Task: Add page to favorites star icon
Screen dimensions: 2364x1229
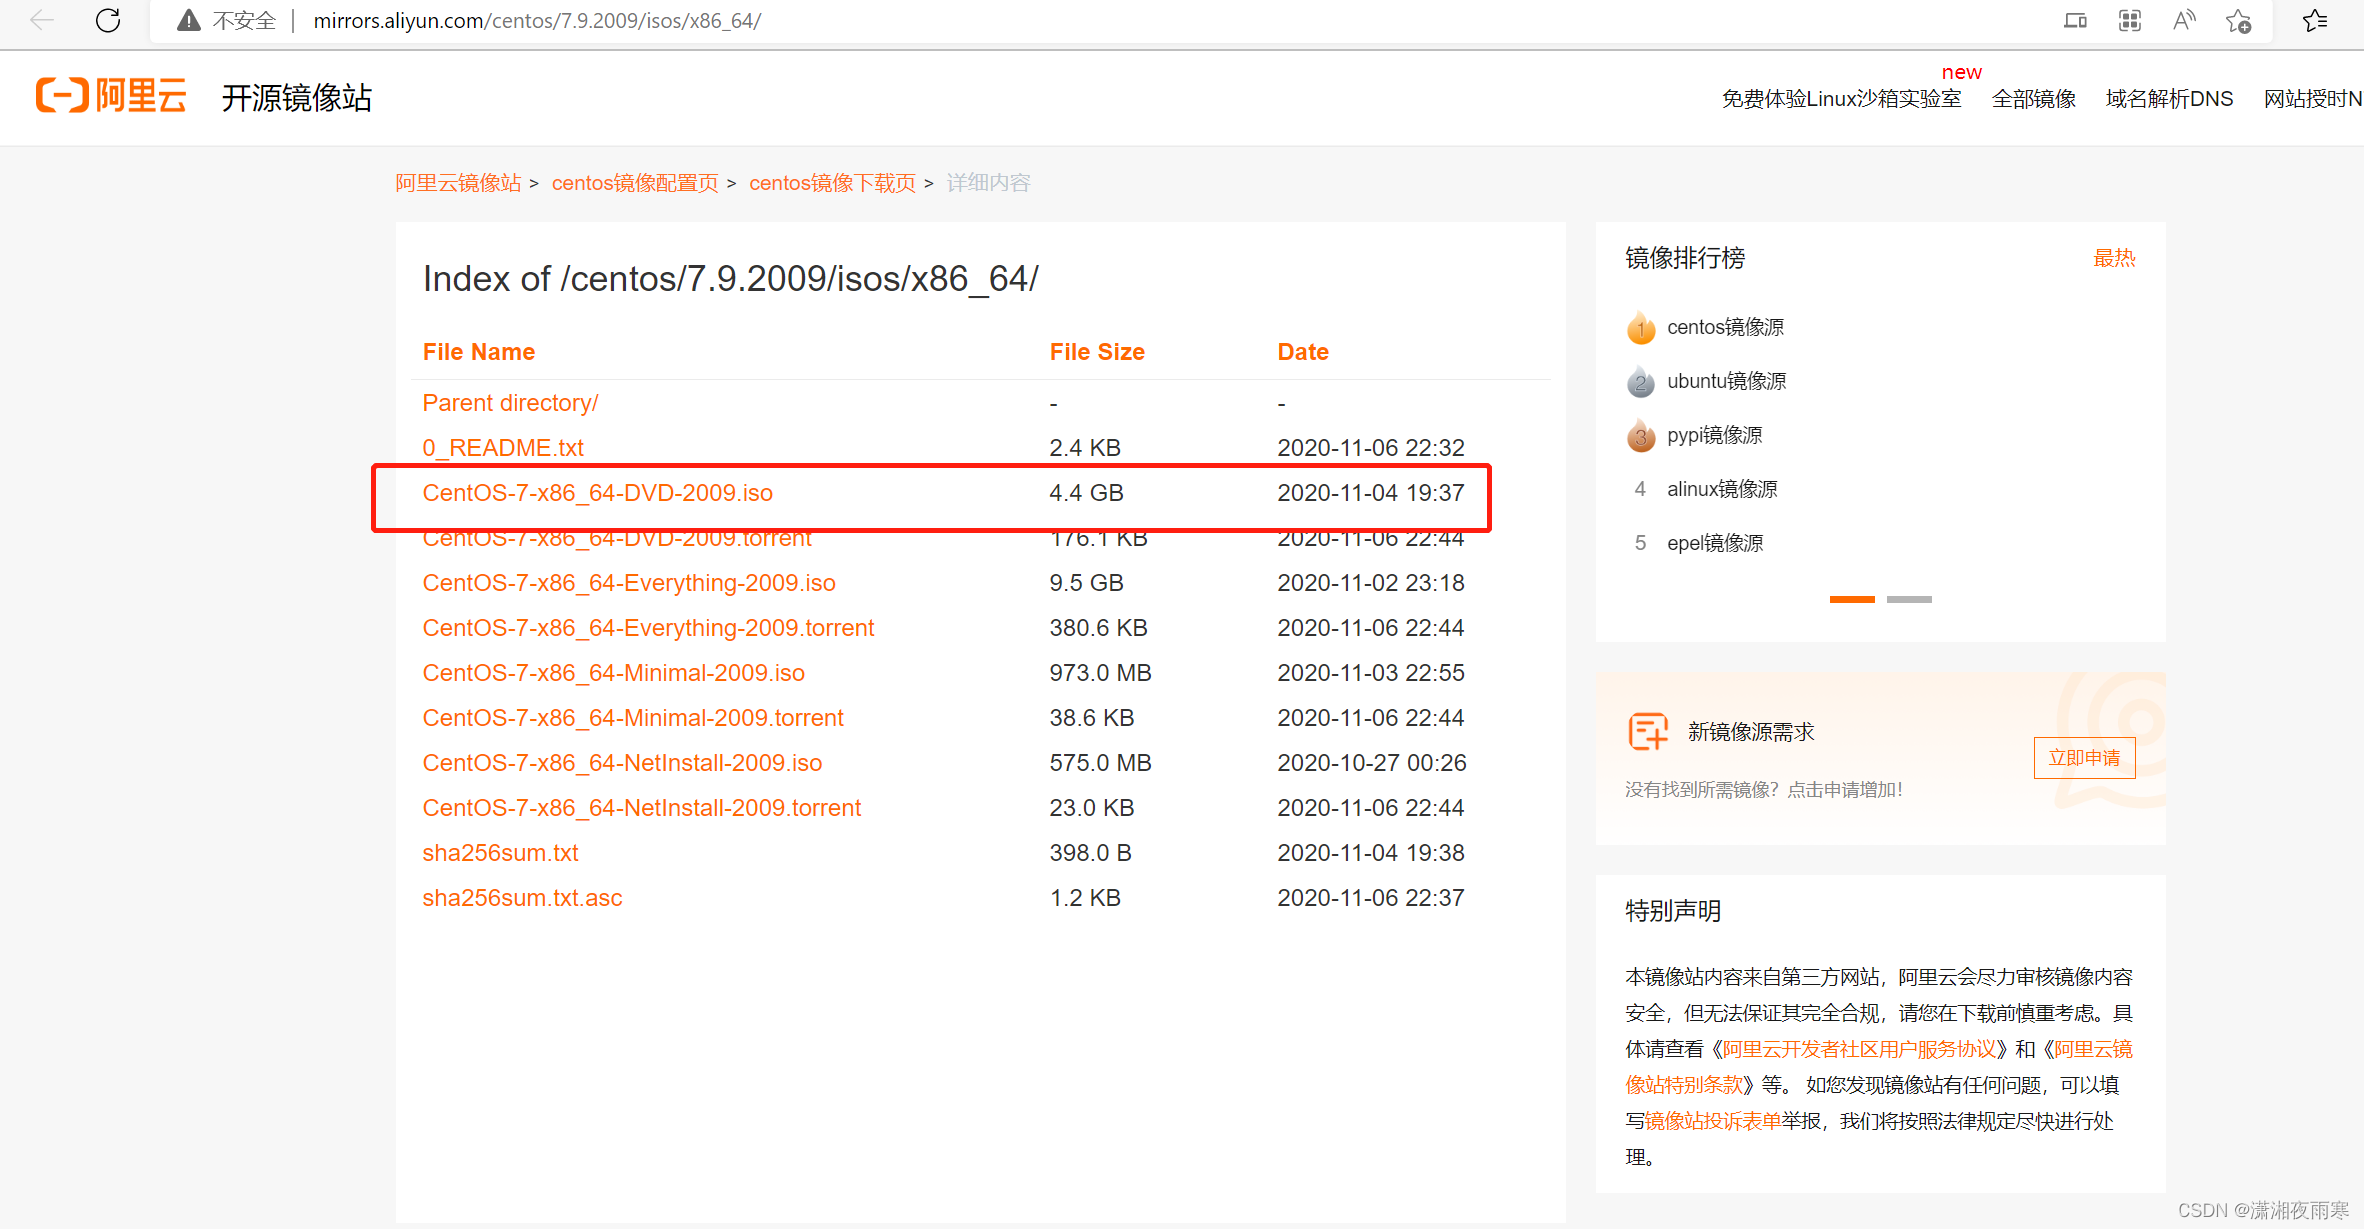Action: pos(2239,21)
